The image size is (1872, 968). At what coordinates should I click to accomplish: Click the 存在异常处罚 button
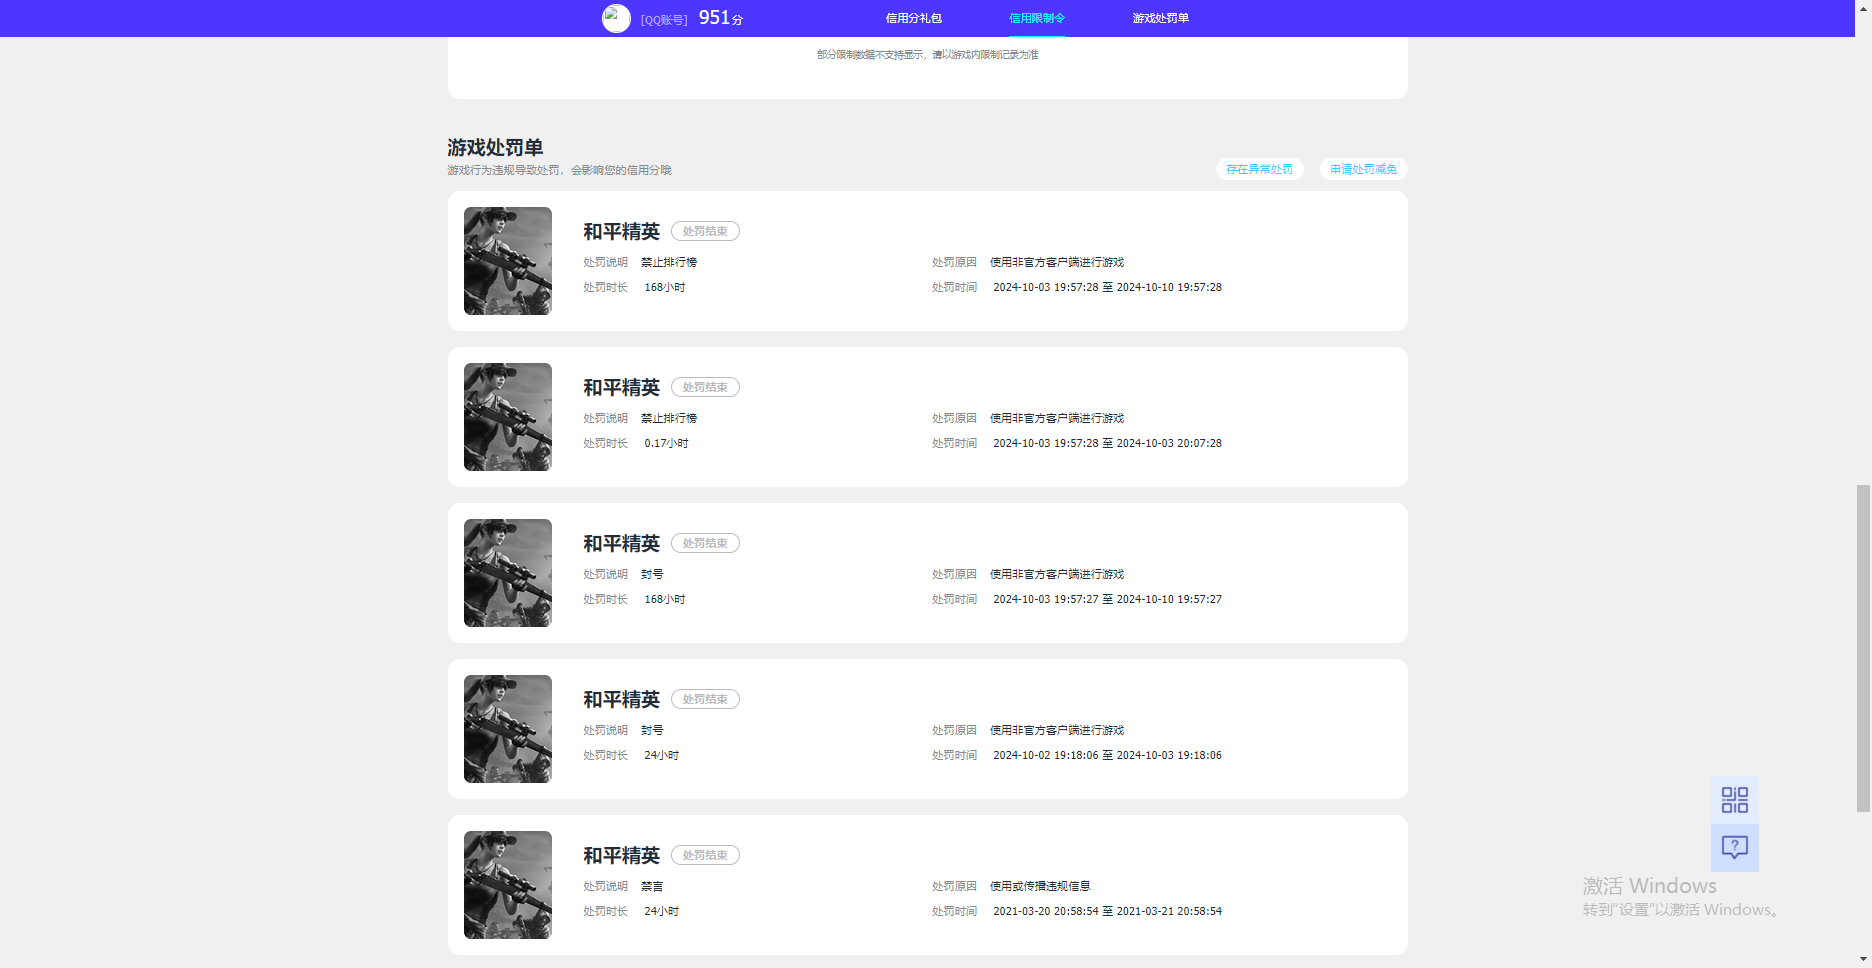[1259, 169]
